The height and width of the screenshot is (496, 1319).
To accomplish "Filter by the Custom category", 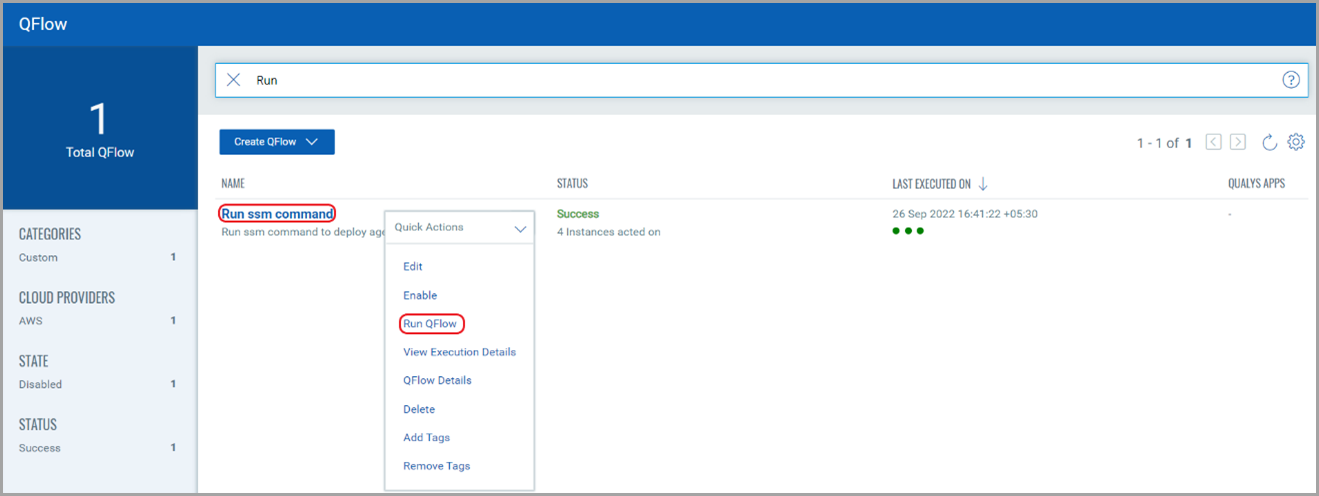I will click(x=39, y=257).
